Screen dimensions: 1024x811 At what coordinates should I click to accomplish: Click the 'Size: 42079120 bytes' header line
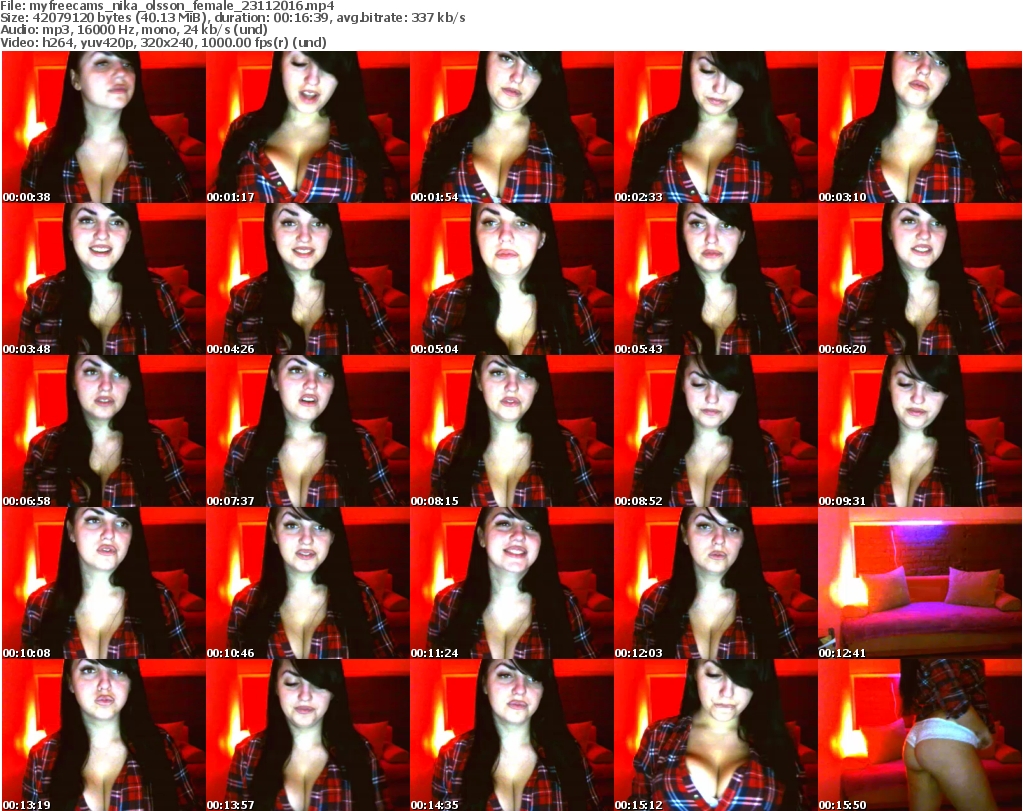click(x=232, y=18)
